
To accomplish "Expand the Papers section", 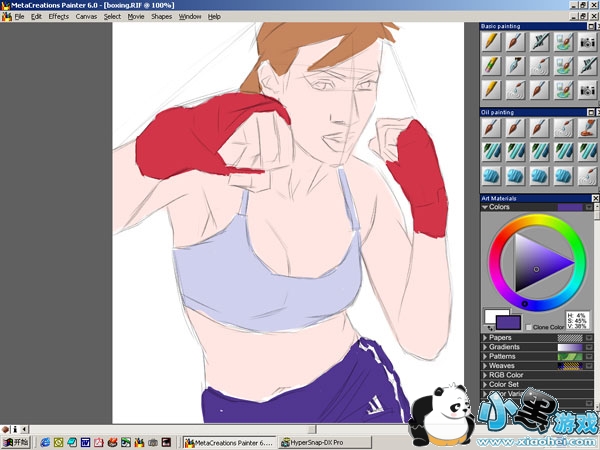I will click(485, 338).
